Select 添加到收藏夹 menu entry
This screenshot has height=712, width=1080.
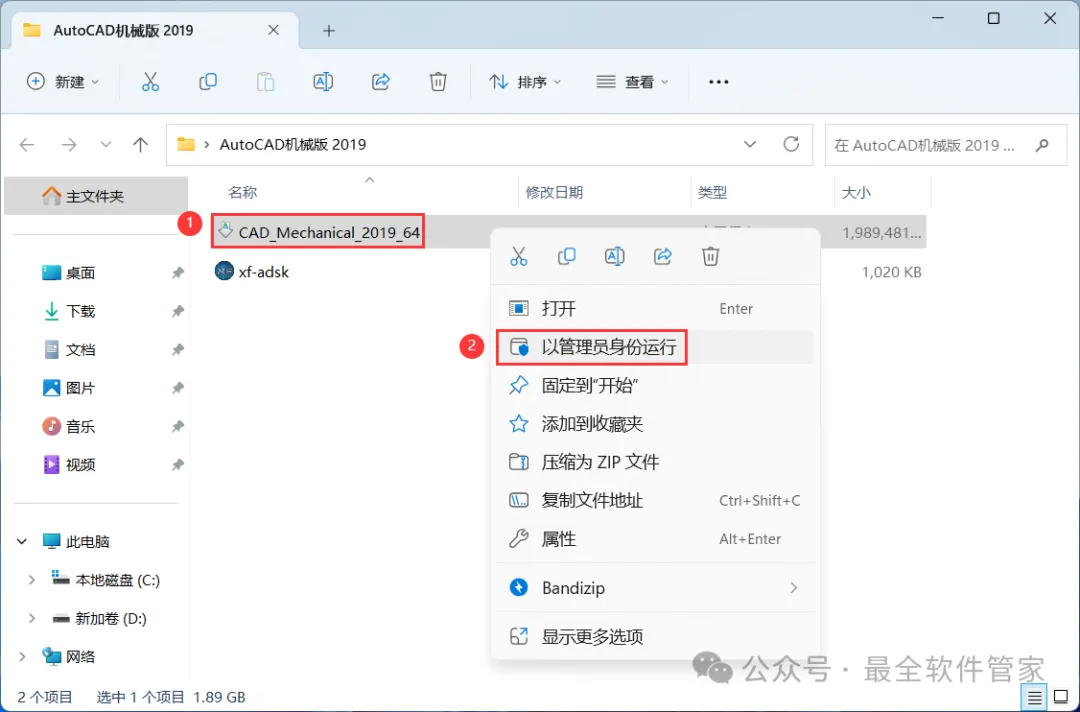(x=655, y=423)
